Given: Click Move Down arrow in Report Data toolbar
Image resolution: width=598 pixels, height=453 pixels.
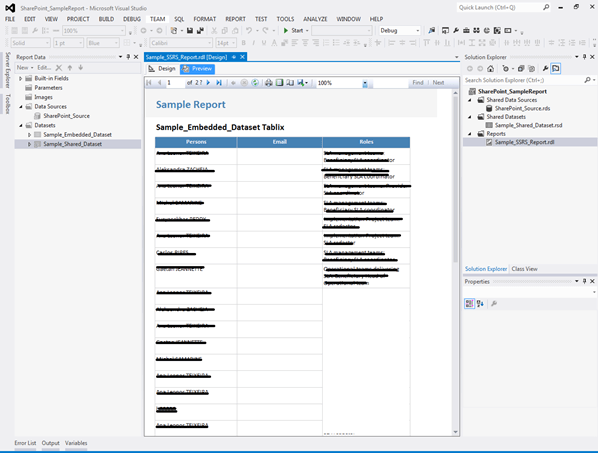Looking at the screenshot, I should click(x=80, y=67).
